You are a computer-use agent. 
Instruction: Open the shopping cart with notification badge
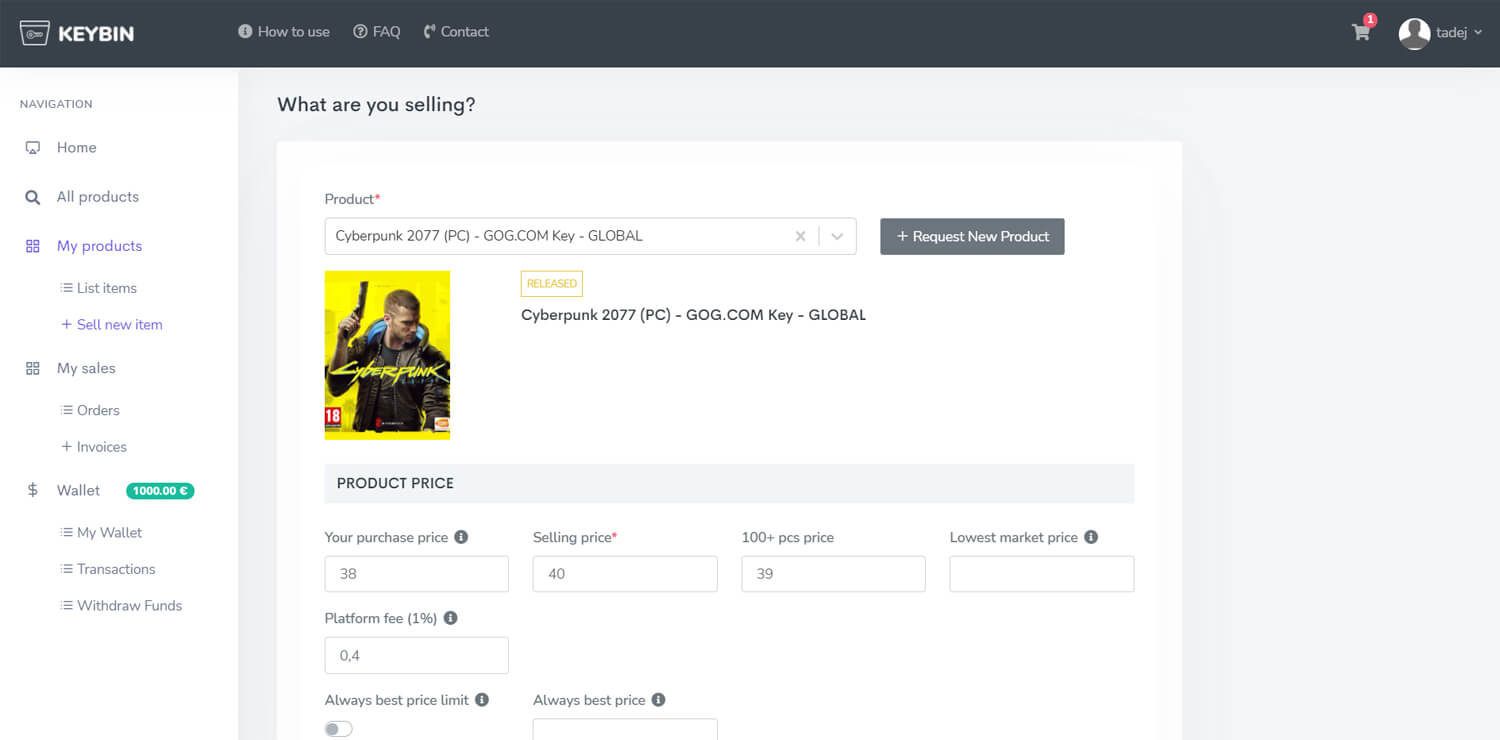click(x=1360, y=33)
